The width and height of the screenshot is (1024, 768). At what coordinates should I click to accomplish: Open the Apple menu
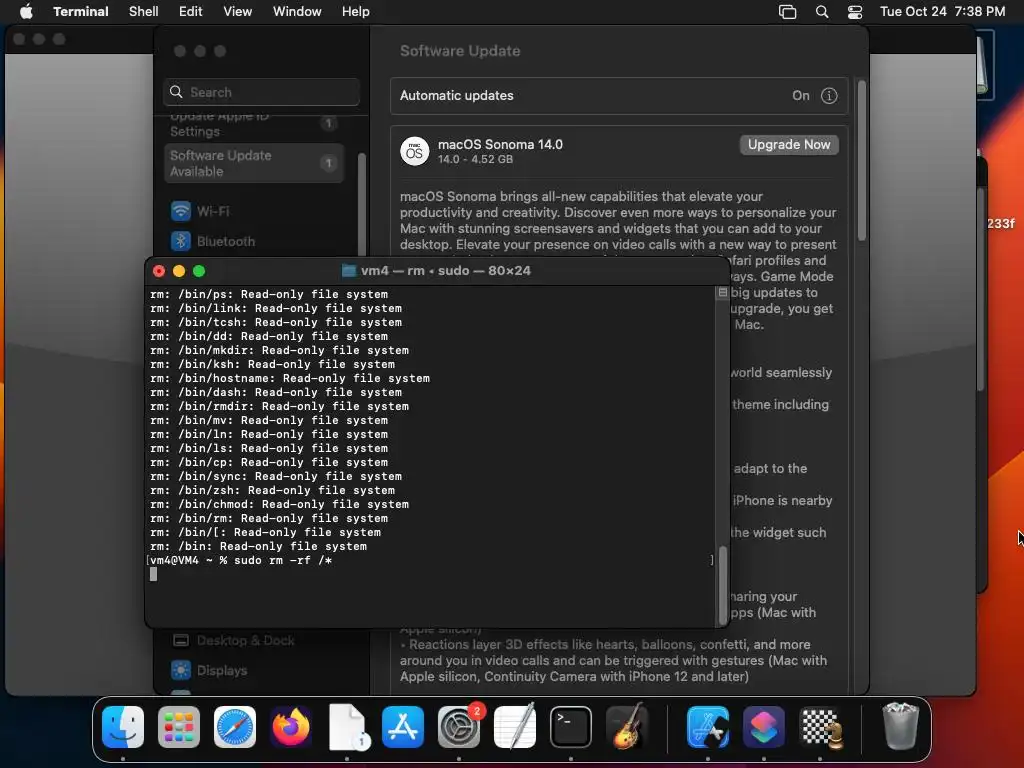point(26,11)
